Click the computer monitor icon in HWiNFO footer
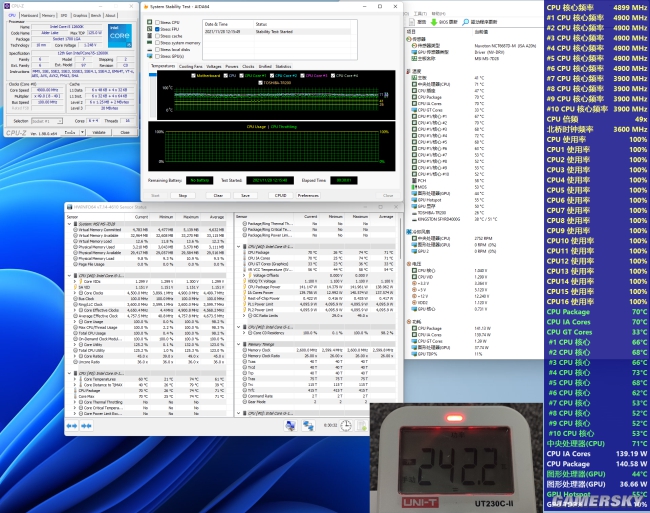This screenshot has width=650, height=513. pyautogui.click(x=291, y=425)
